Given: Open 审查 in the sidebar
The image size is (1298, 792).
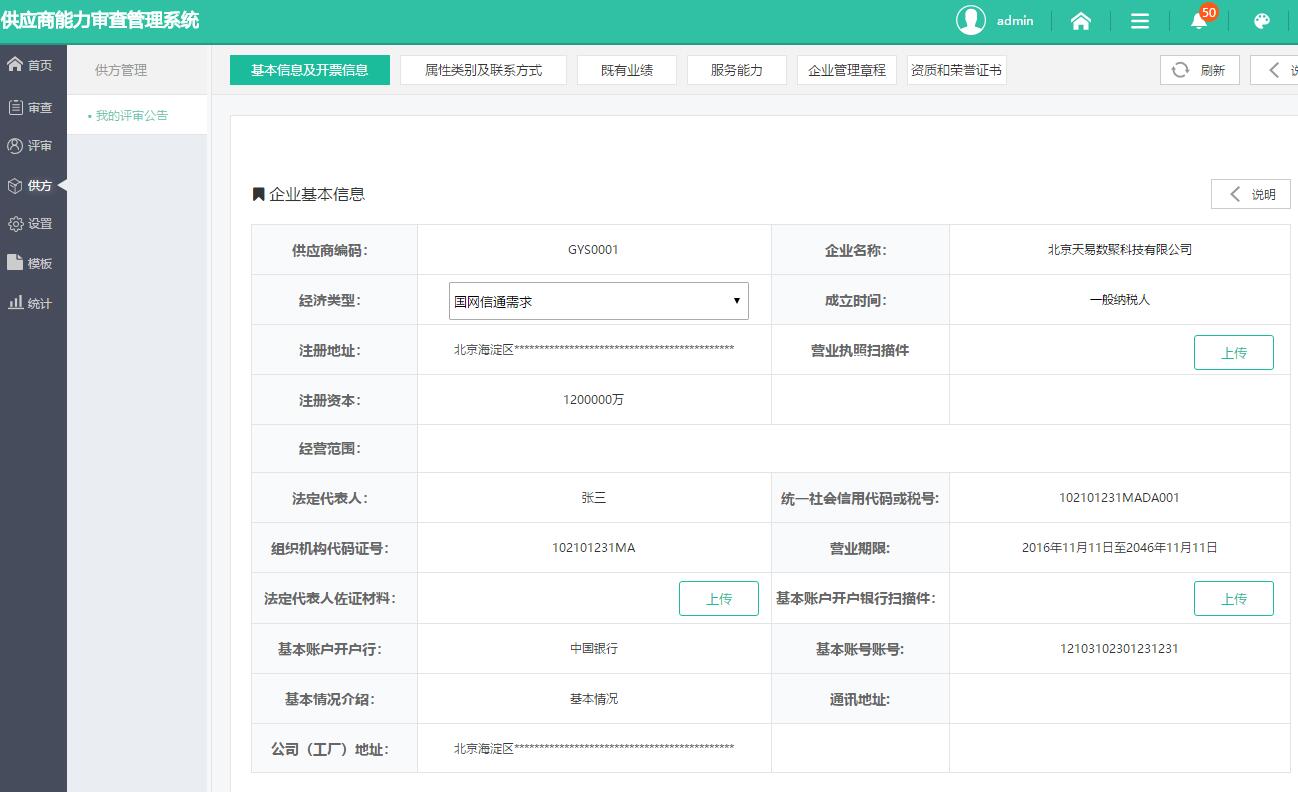Looking at the screenshot, I should [x=30, y=107].
